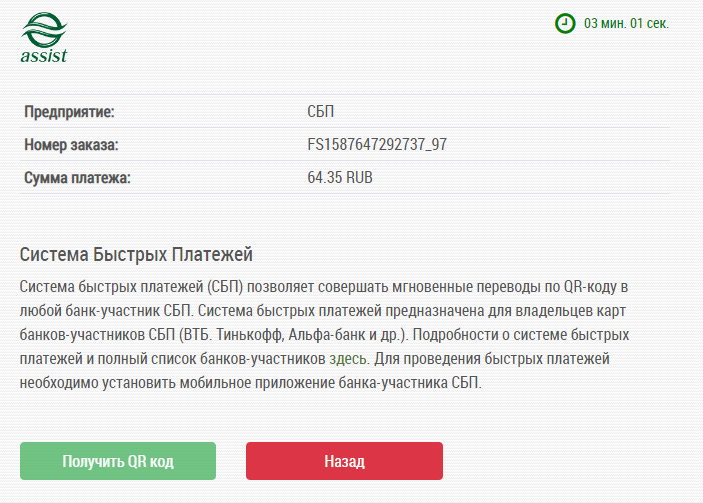Click the green clock timer icon

(565, 22)
